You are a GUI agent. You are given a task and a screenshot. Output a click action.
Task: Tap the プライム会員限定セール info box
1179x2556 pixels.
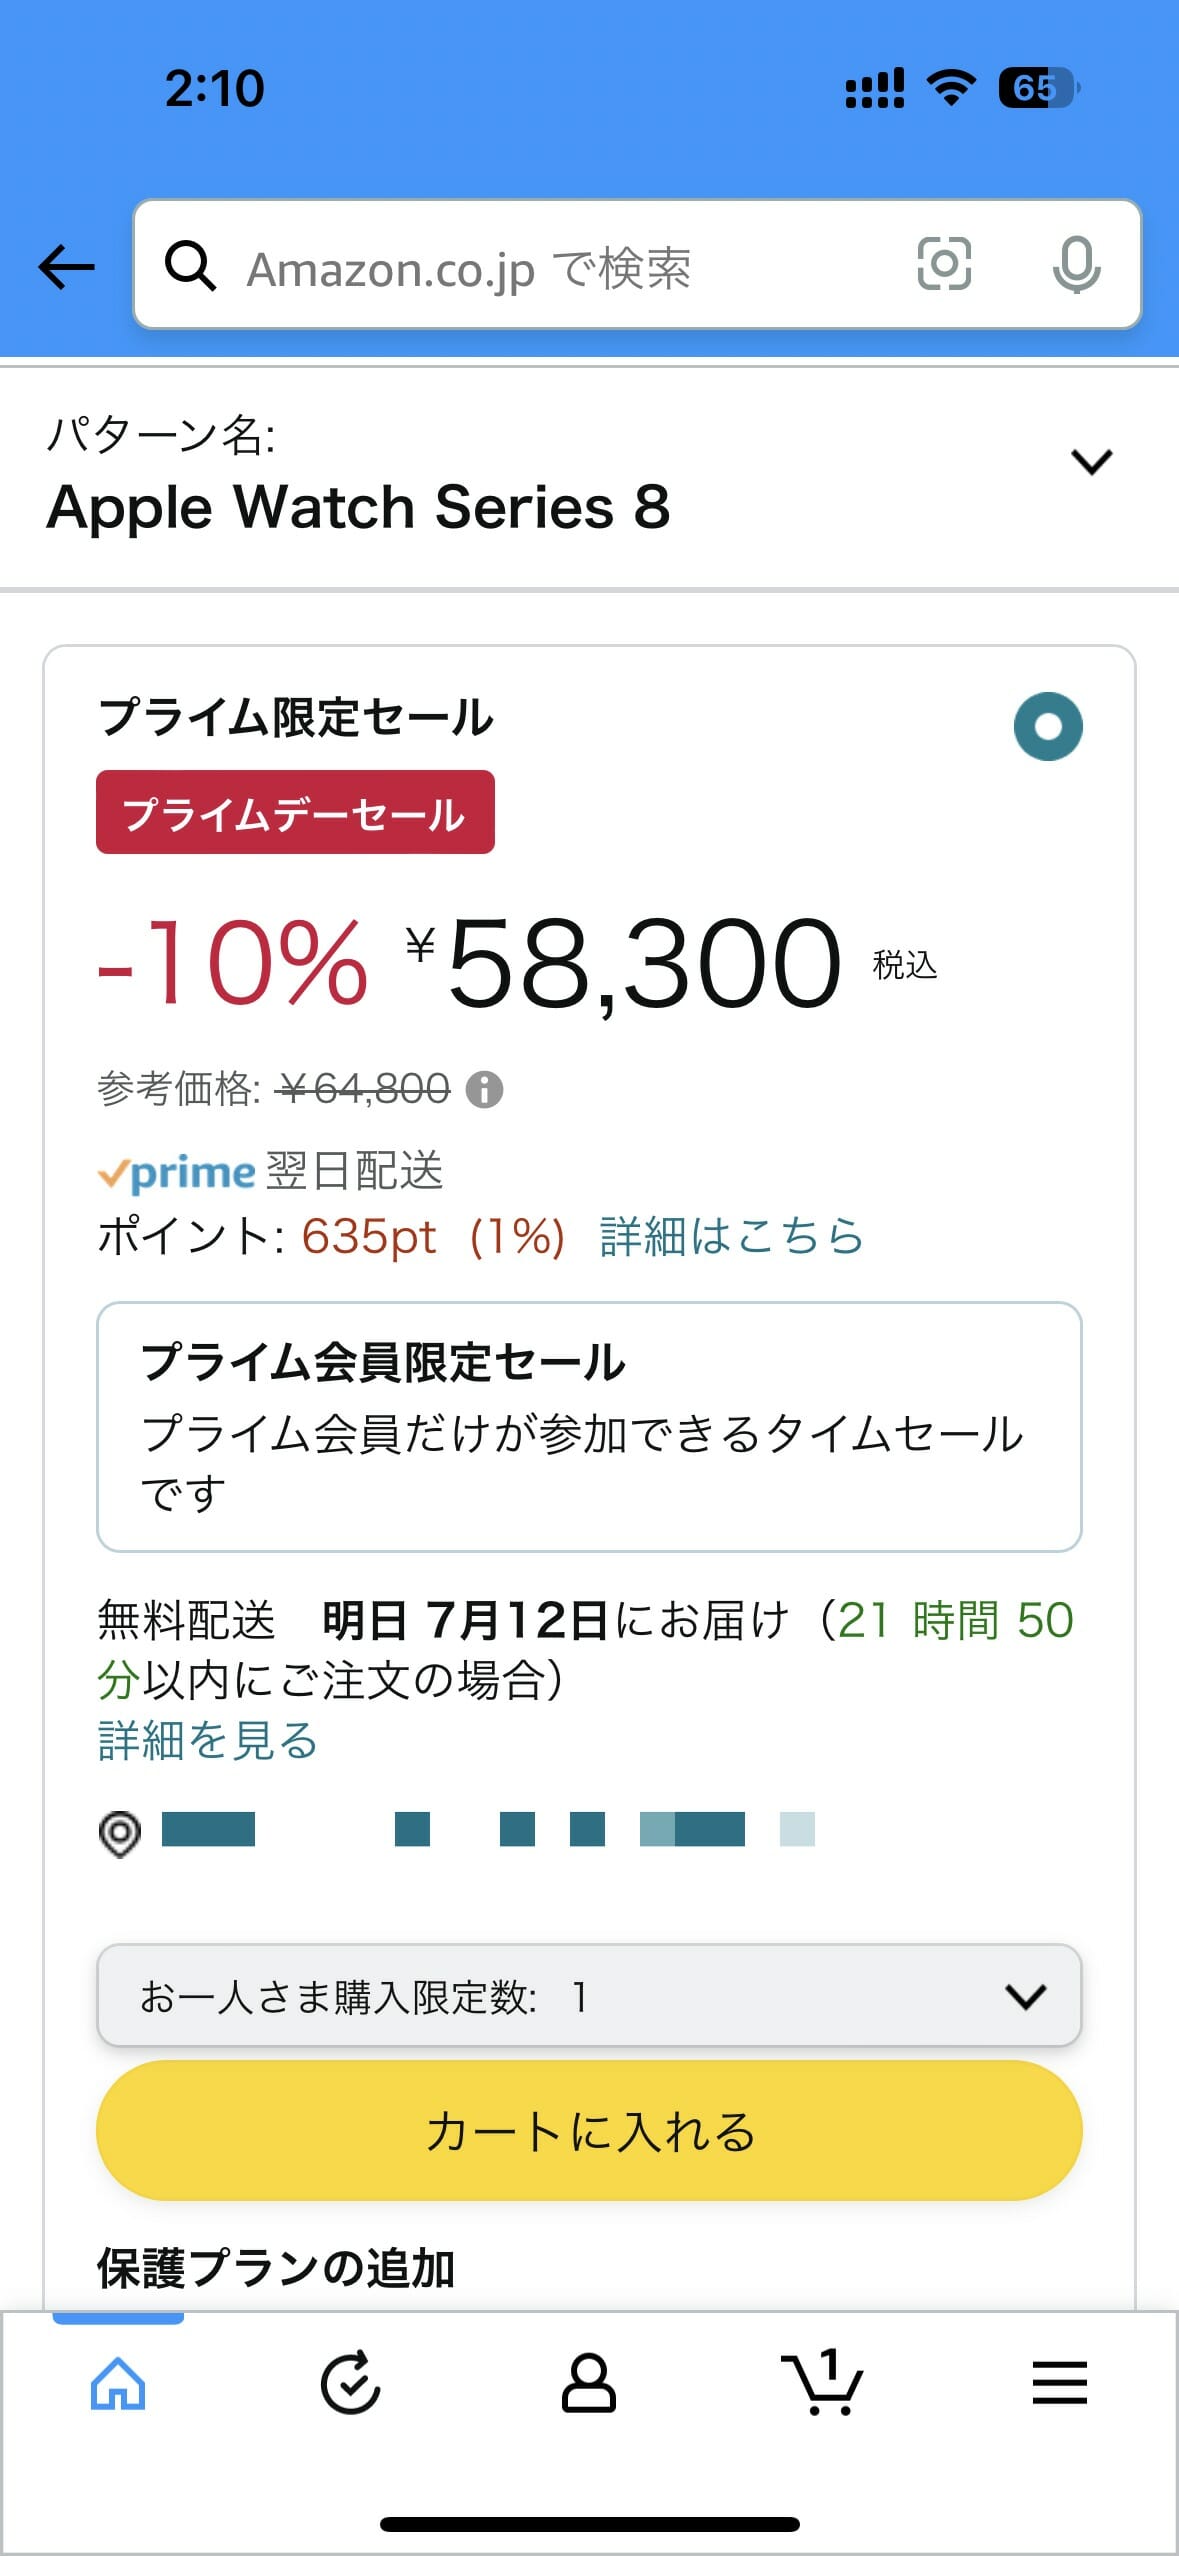(589, 1427)
